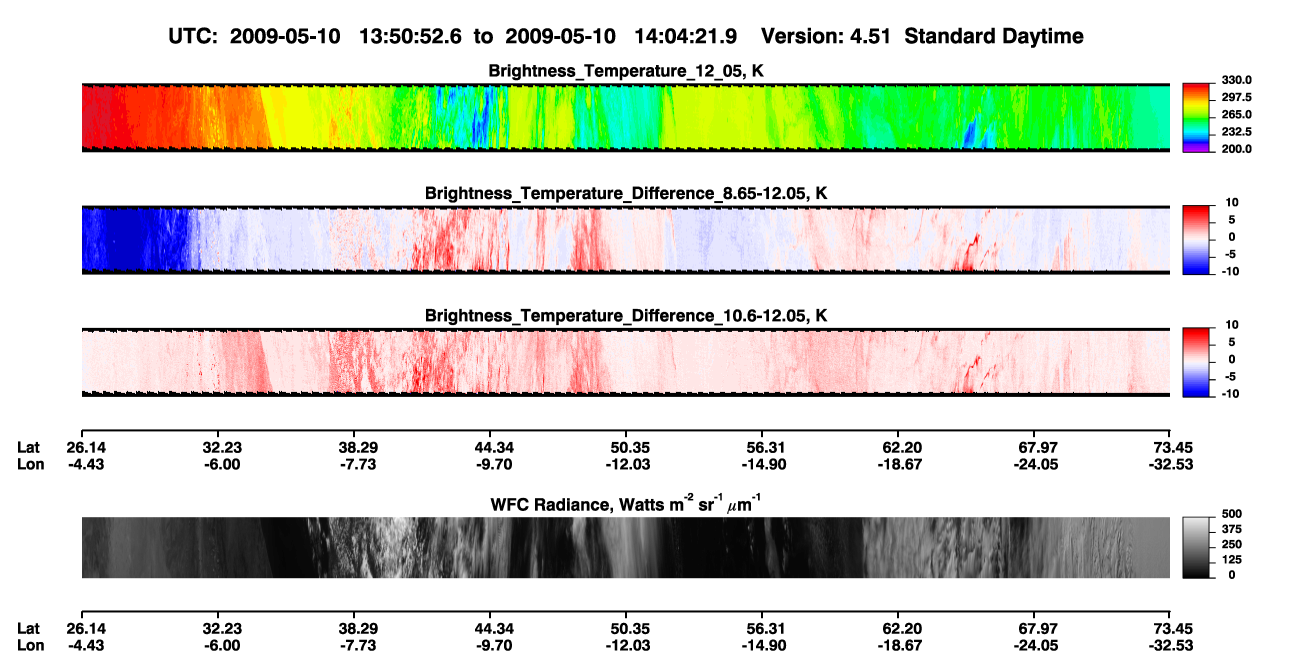Click the Brightness_Temperature_12_05 image strip
The width and height of the screenshot is (1300, 667).
pyautogui.click(x=625, y=117)
